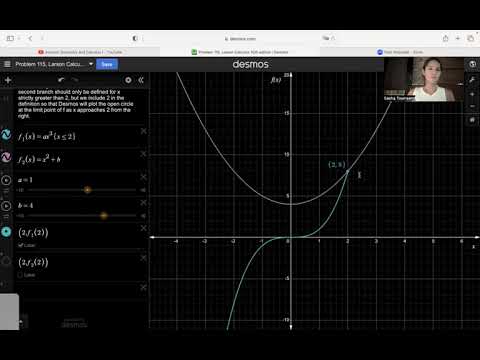480x360 pixels.
Task: Delete the f1(x) expression
Action: [x=143, y=131]
